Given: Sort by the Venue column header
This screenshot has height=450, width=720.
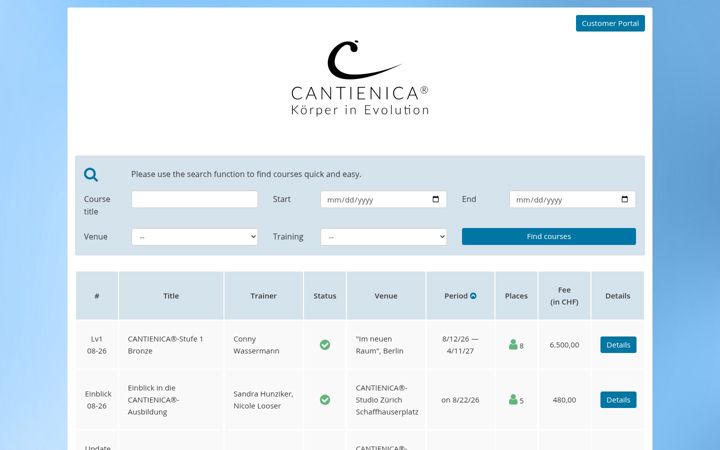Looking at the screenshot, I should 386,296.
